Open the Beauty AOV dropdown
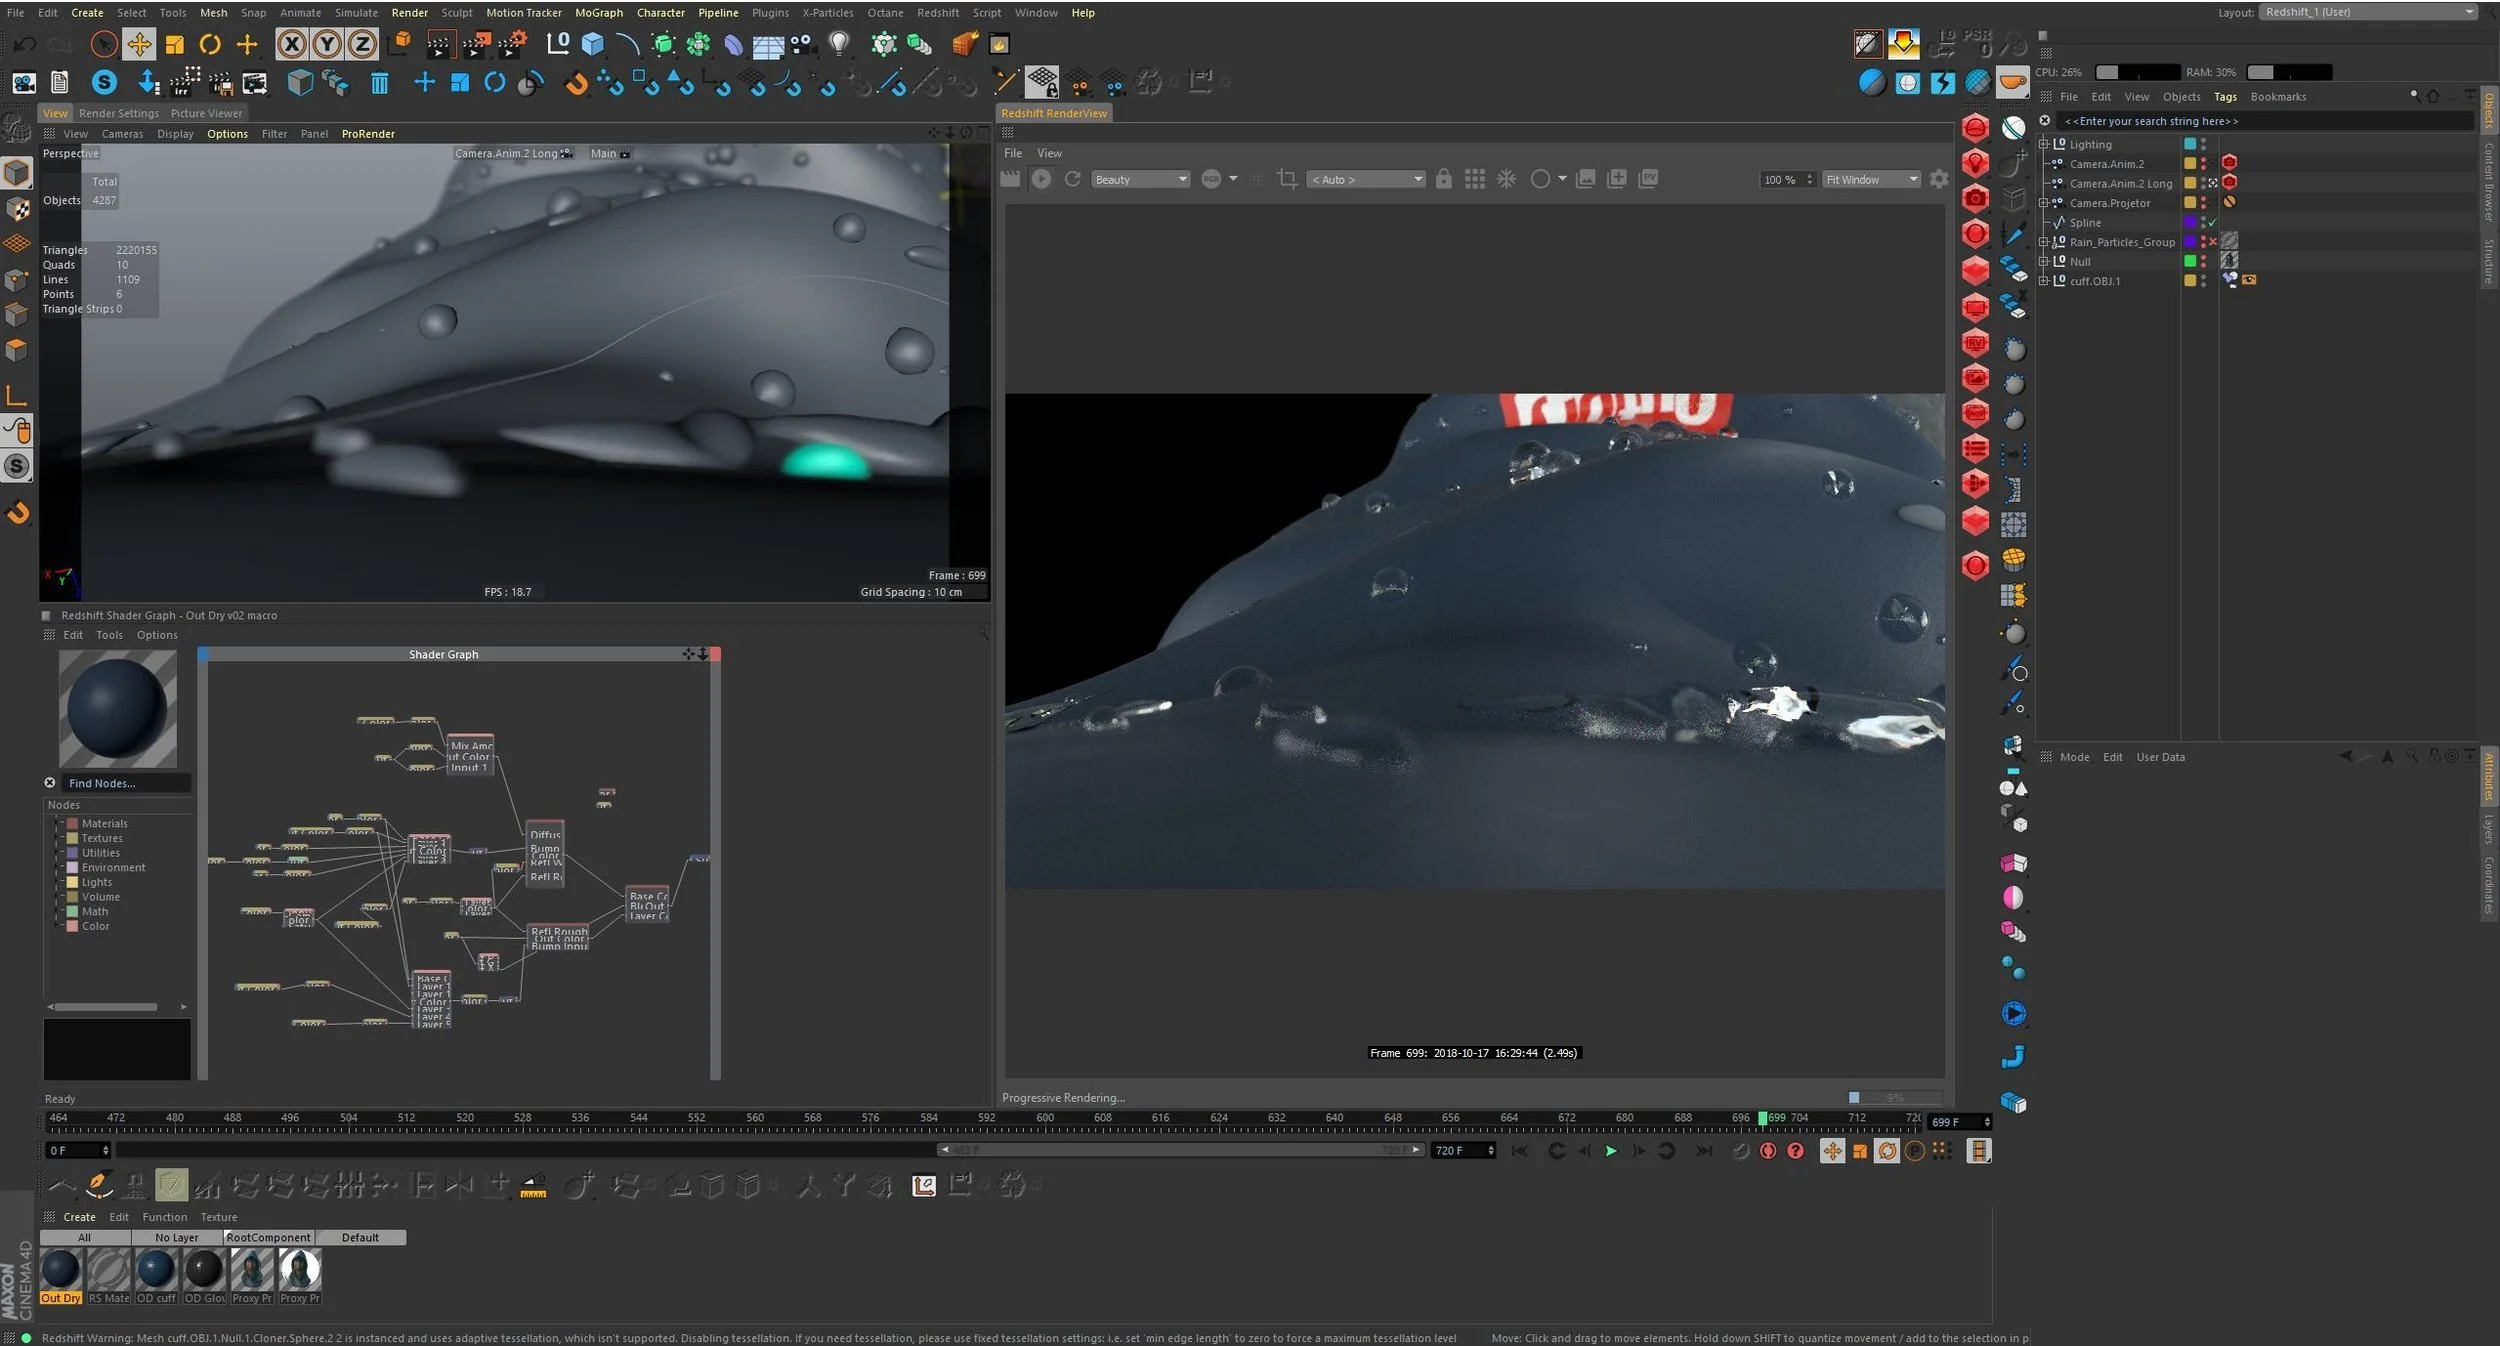This screenshot has height=1346, width=2500. (x=1140, y=180)
